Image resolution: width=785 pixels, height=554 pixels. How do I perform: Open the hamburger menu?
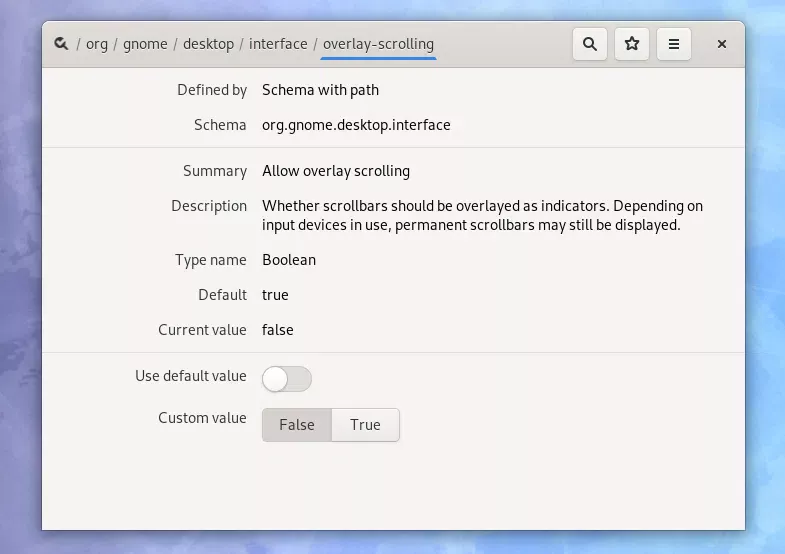pos(674,44)
